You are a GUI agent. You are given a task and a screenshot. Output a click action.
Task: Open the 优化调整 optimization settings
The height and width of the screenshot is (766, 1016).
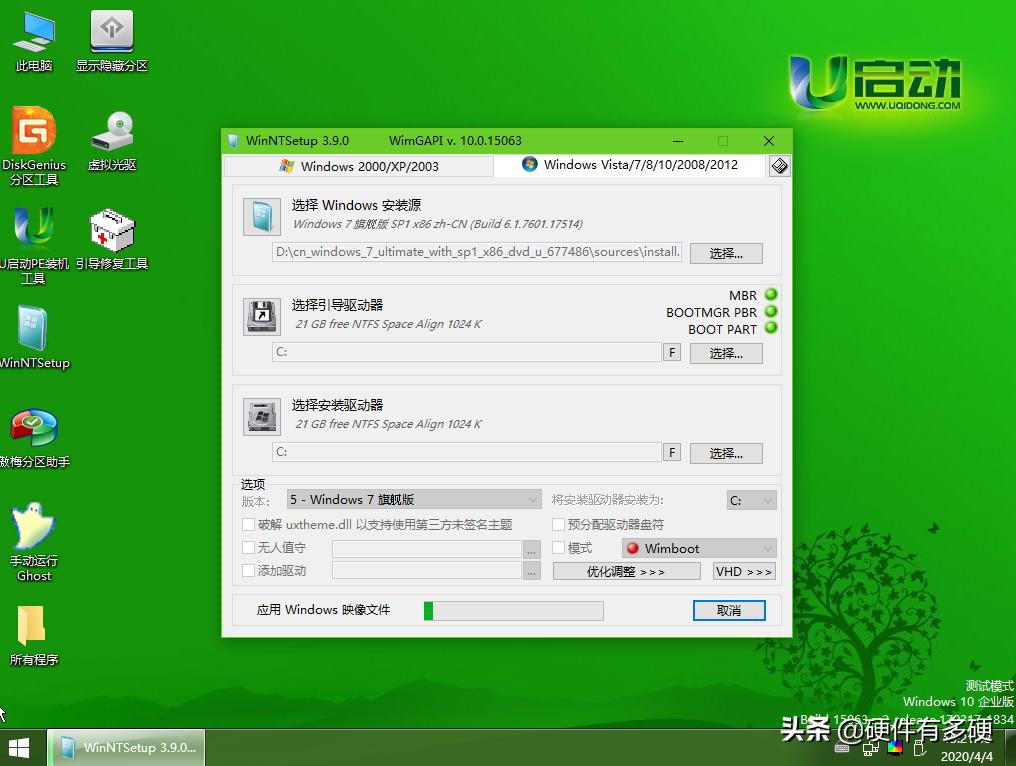[x=626, y=571]
